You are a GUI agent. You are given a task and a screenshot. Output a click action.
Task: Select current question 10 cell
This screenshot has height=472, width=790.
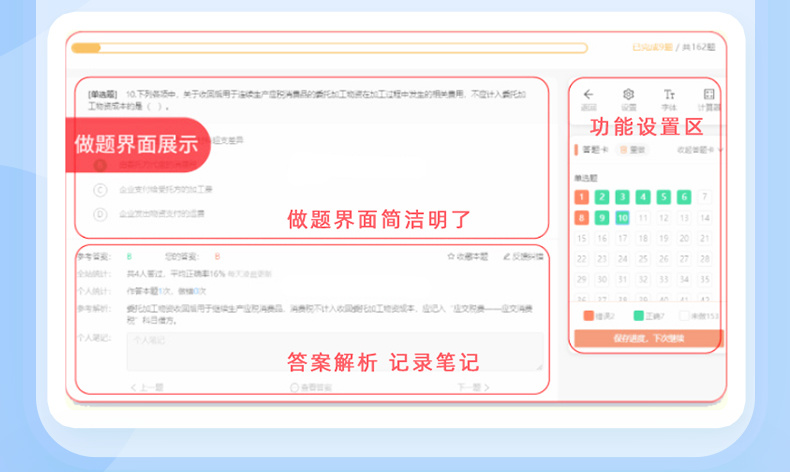pyautogui.click(x=622, y=218)
